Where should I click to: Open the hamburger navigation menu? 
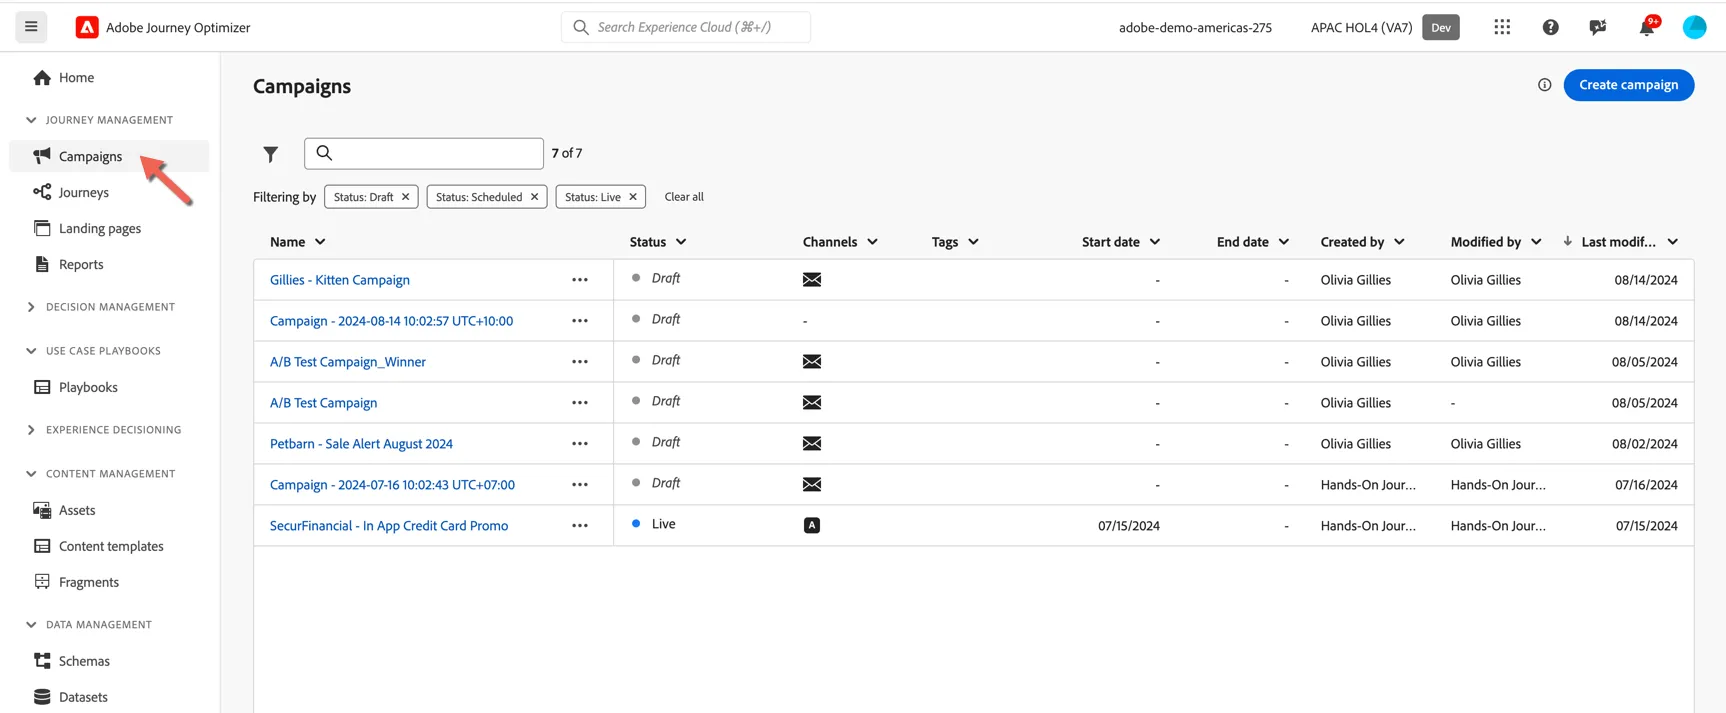click(31, 27)
